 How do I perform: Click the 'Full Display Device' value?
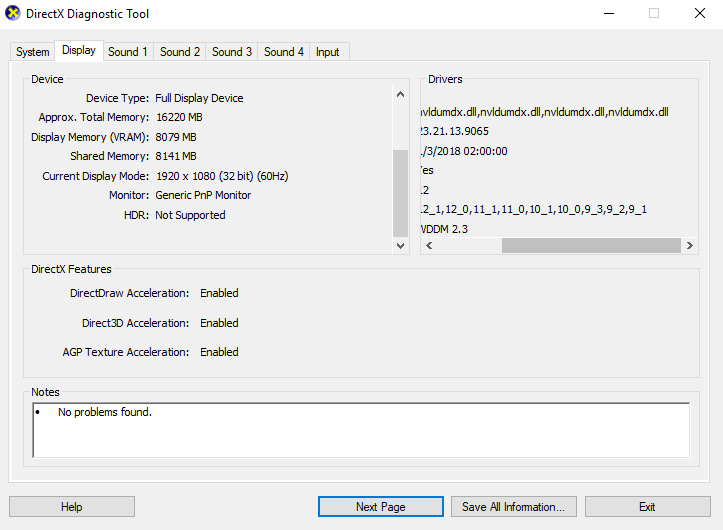pyautogui.click(x=199, y=98)
